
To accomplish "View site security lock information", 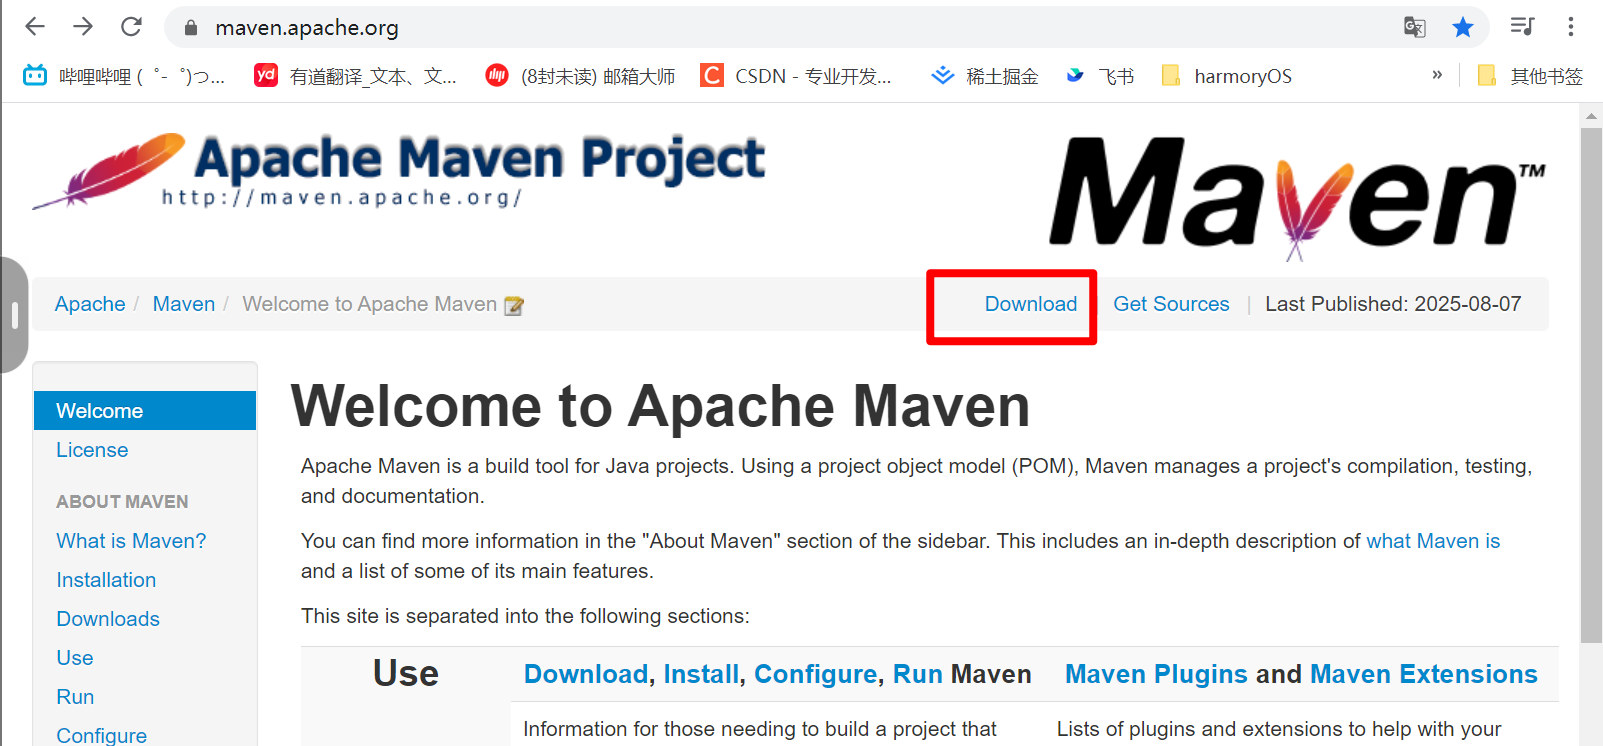I will click(191, 28).
